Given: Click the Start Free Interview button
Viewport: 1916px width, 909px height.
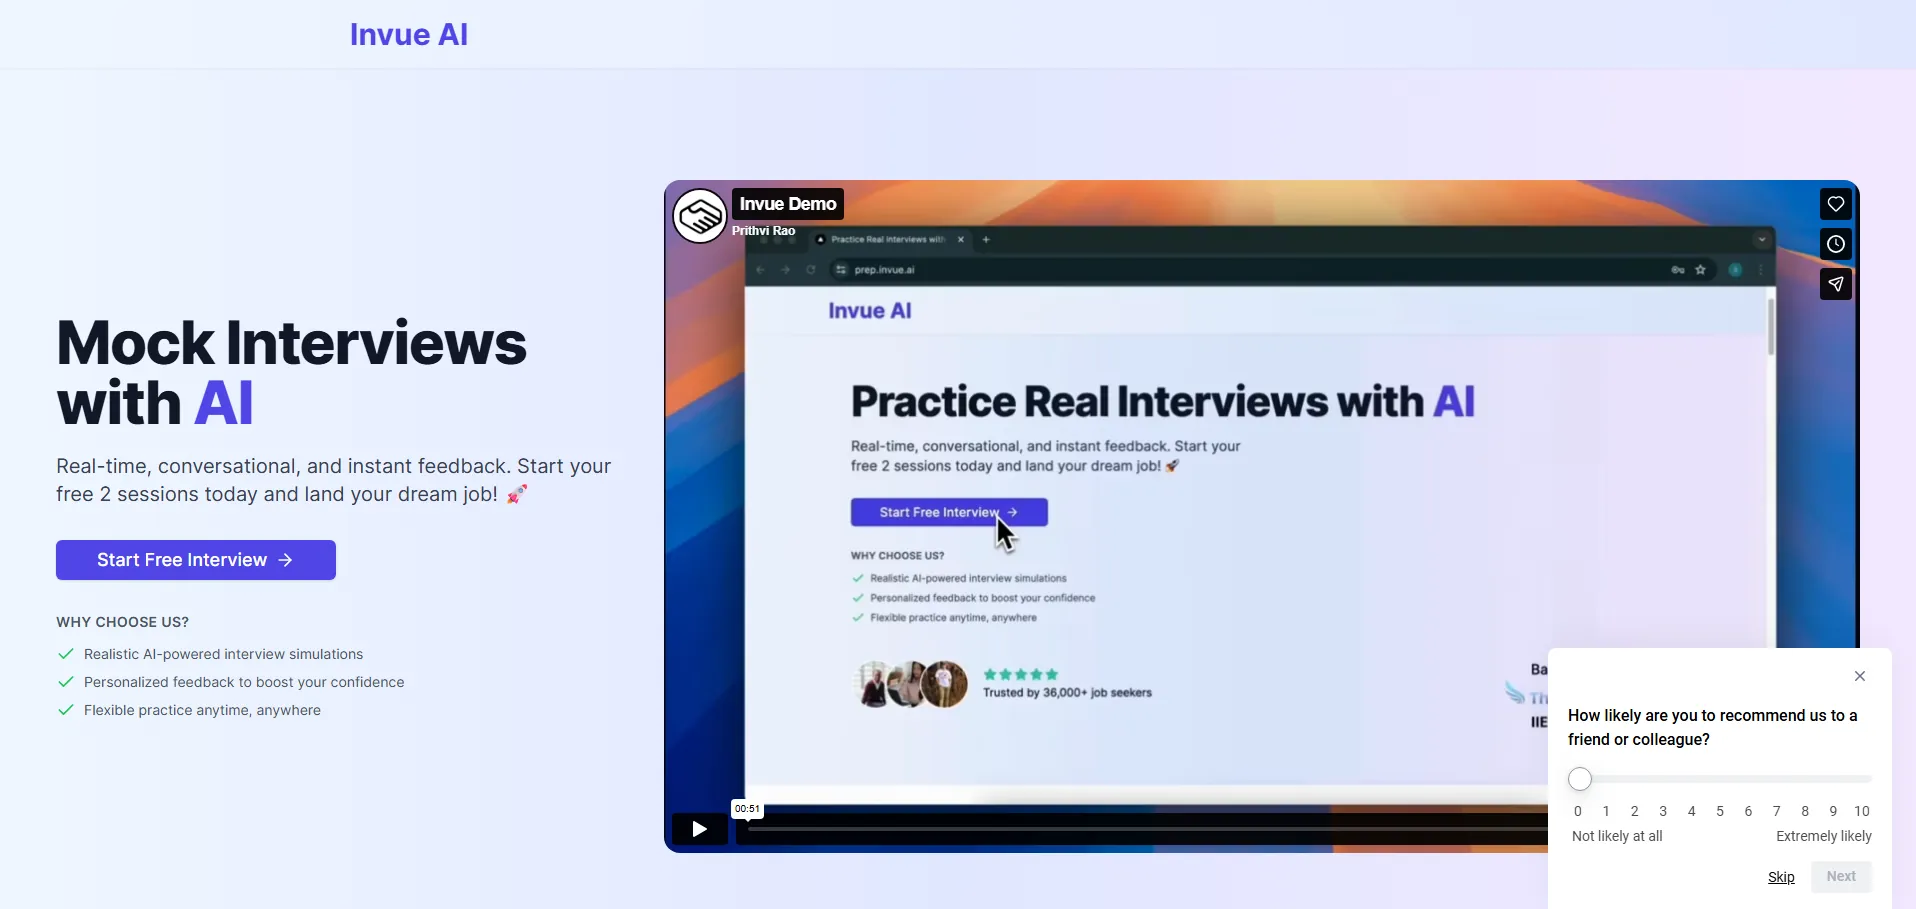Looking at the screenshot, I should (195, 560).
